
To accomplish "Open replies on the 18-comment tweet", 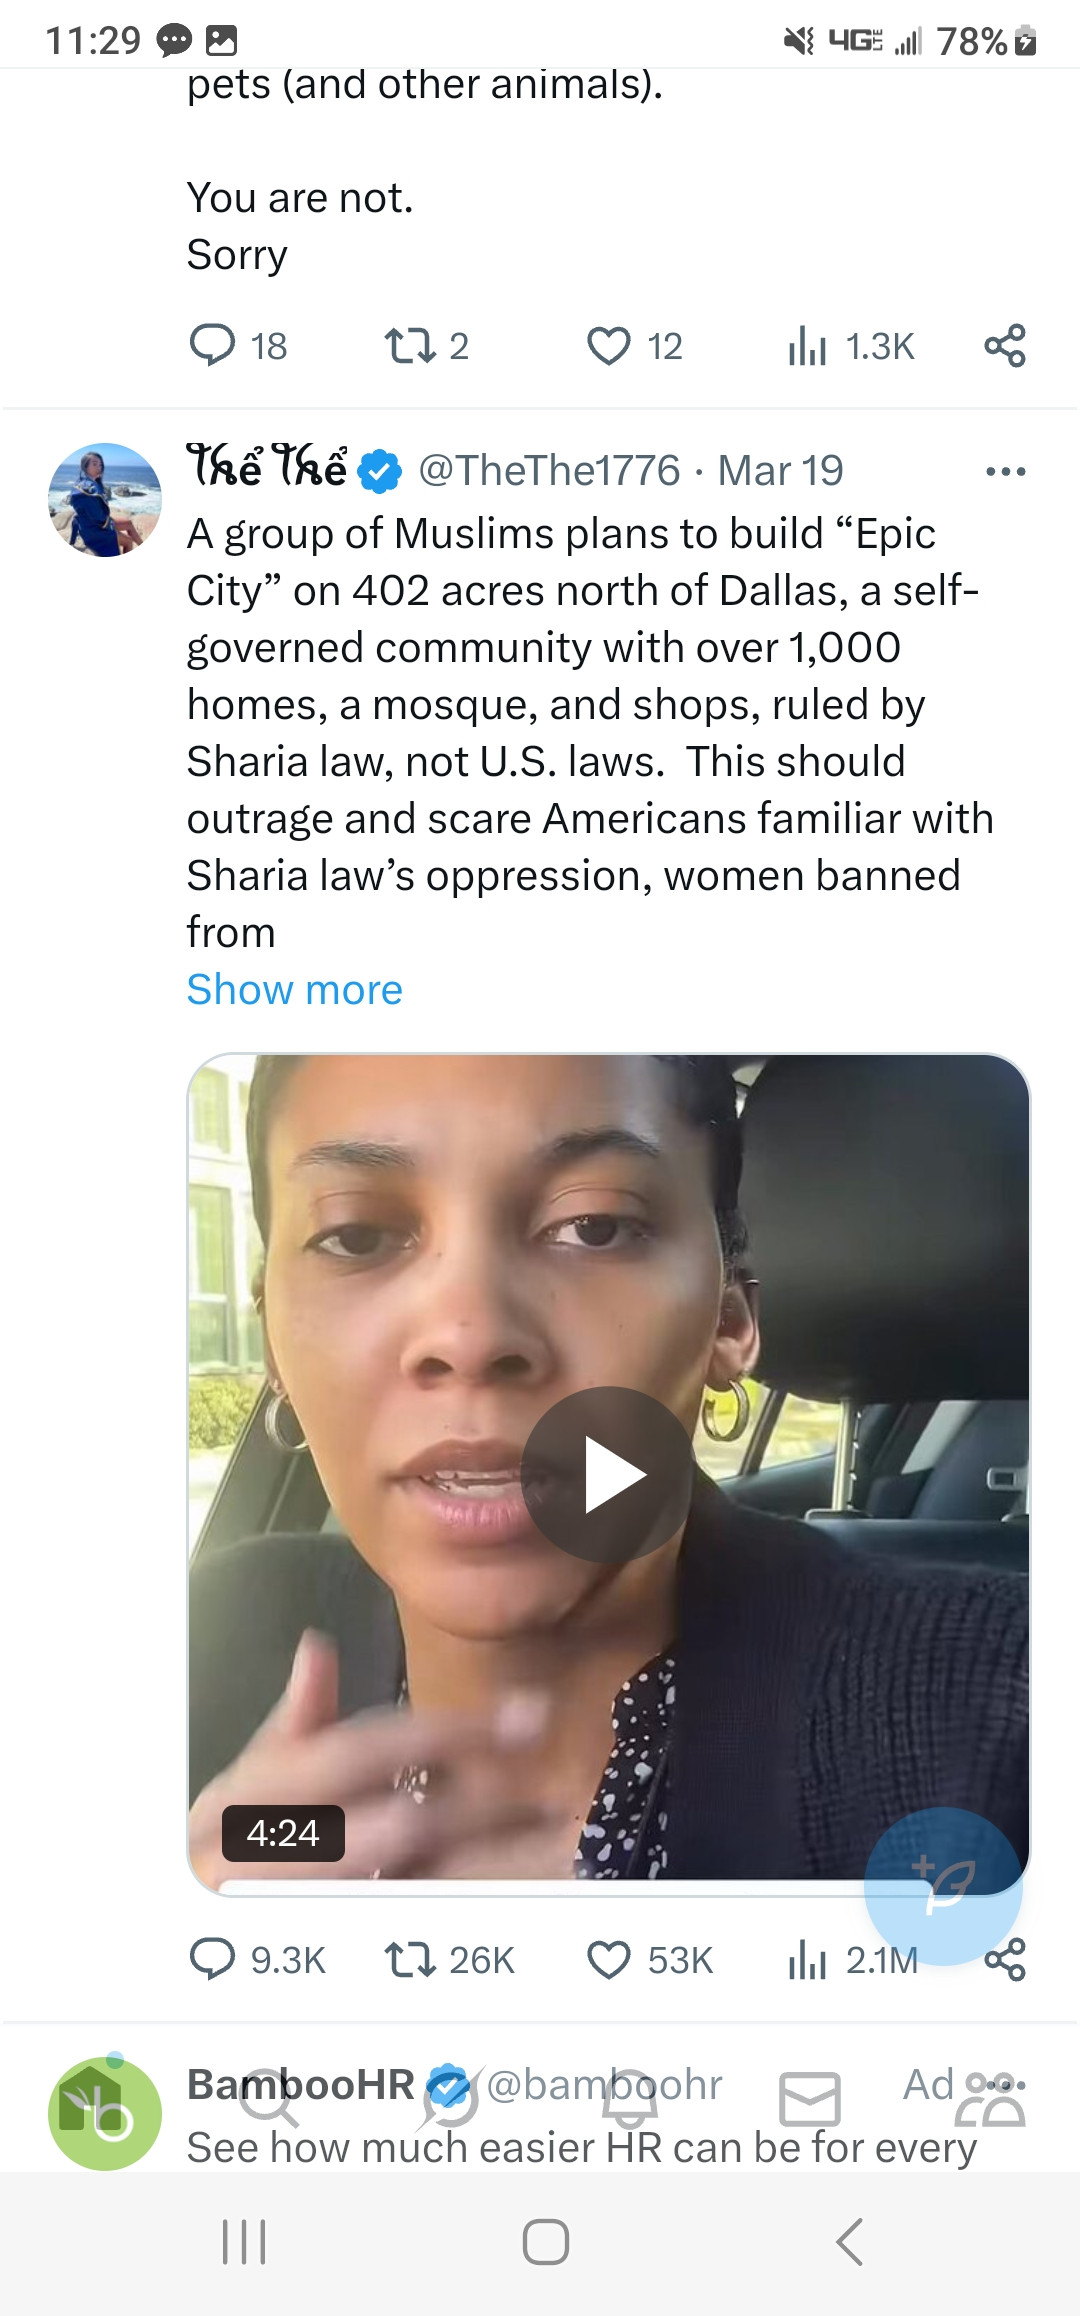I will (212, 346).
